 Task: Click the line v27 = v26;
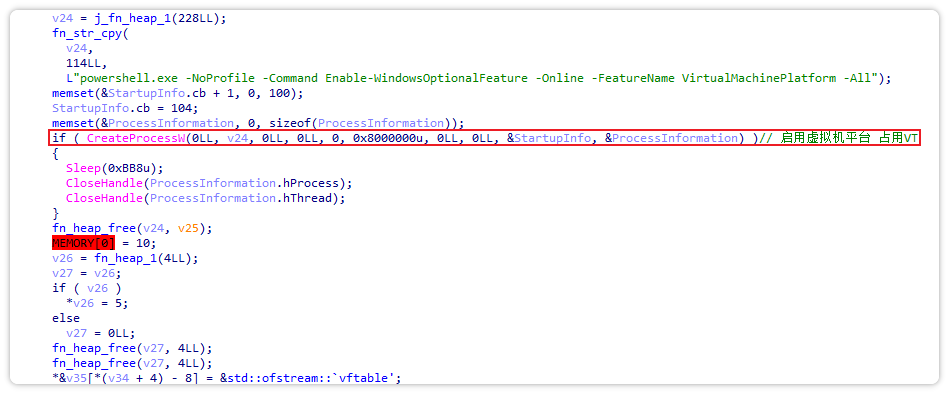(x=87, y=273)
